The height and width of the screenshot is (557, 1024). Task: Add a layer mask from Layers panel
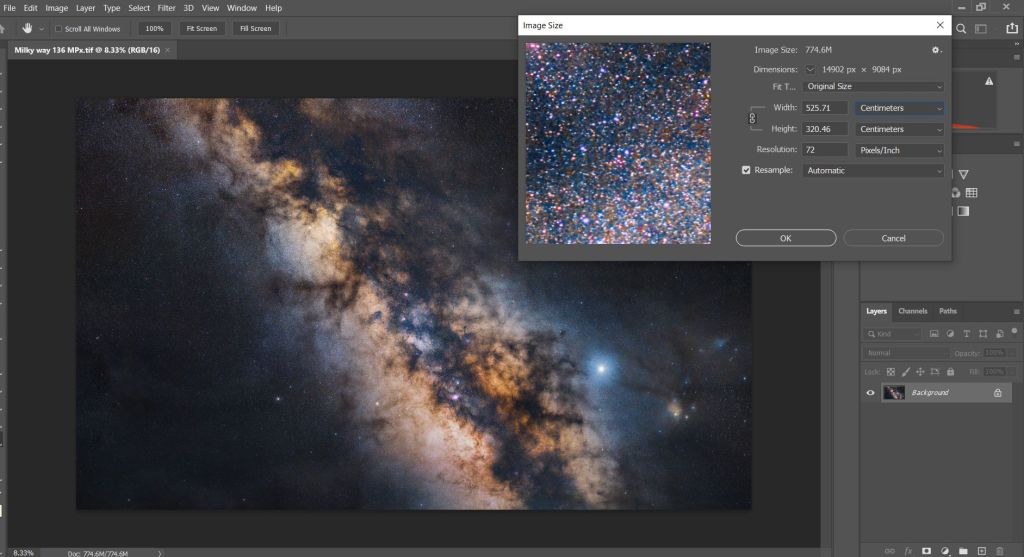pos(926,550)
